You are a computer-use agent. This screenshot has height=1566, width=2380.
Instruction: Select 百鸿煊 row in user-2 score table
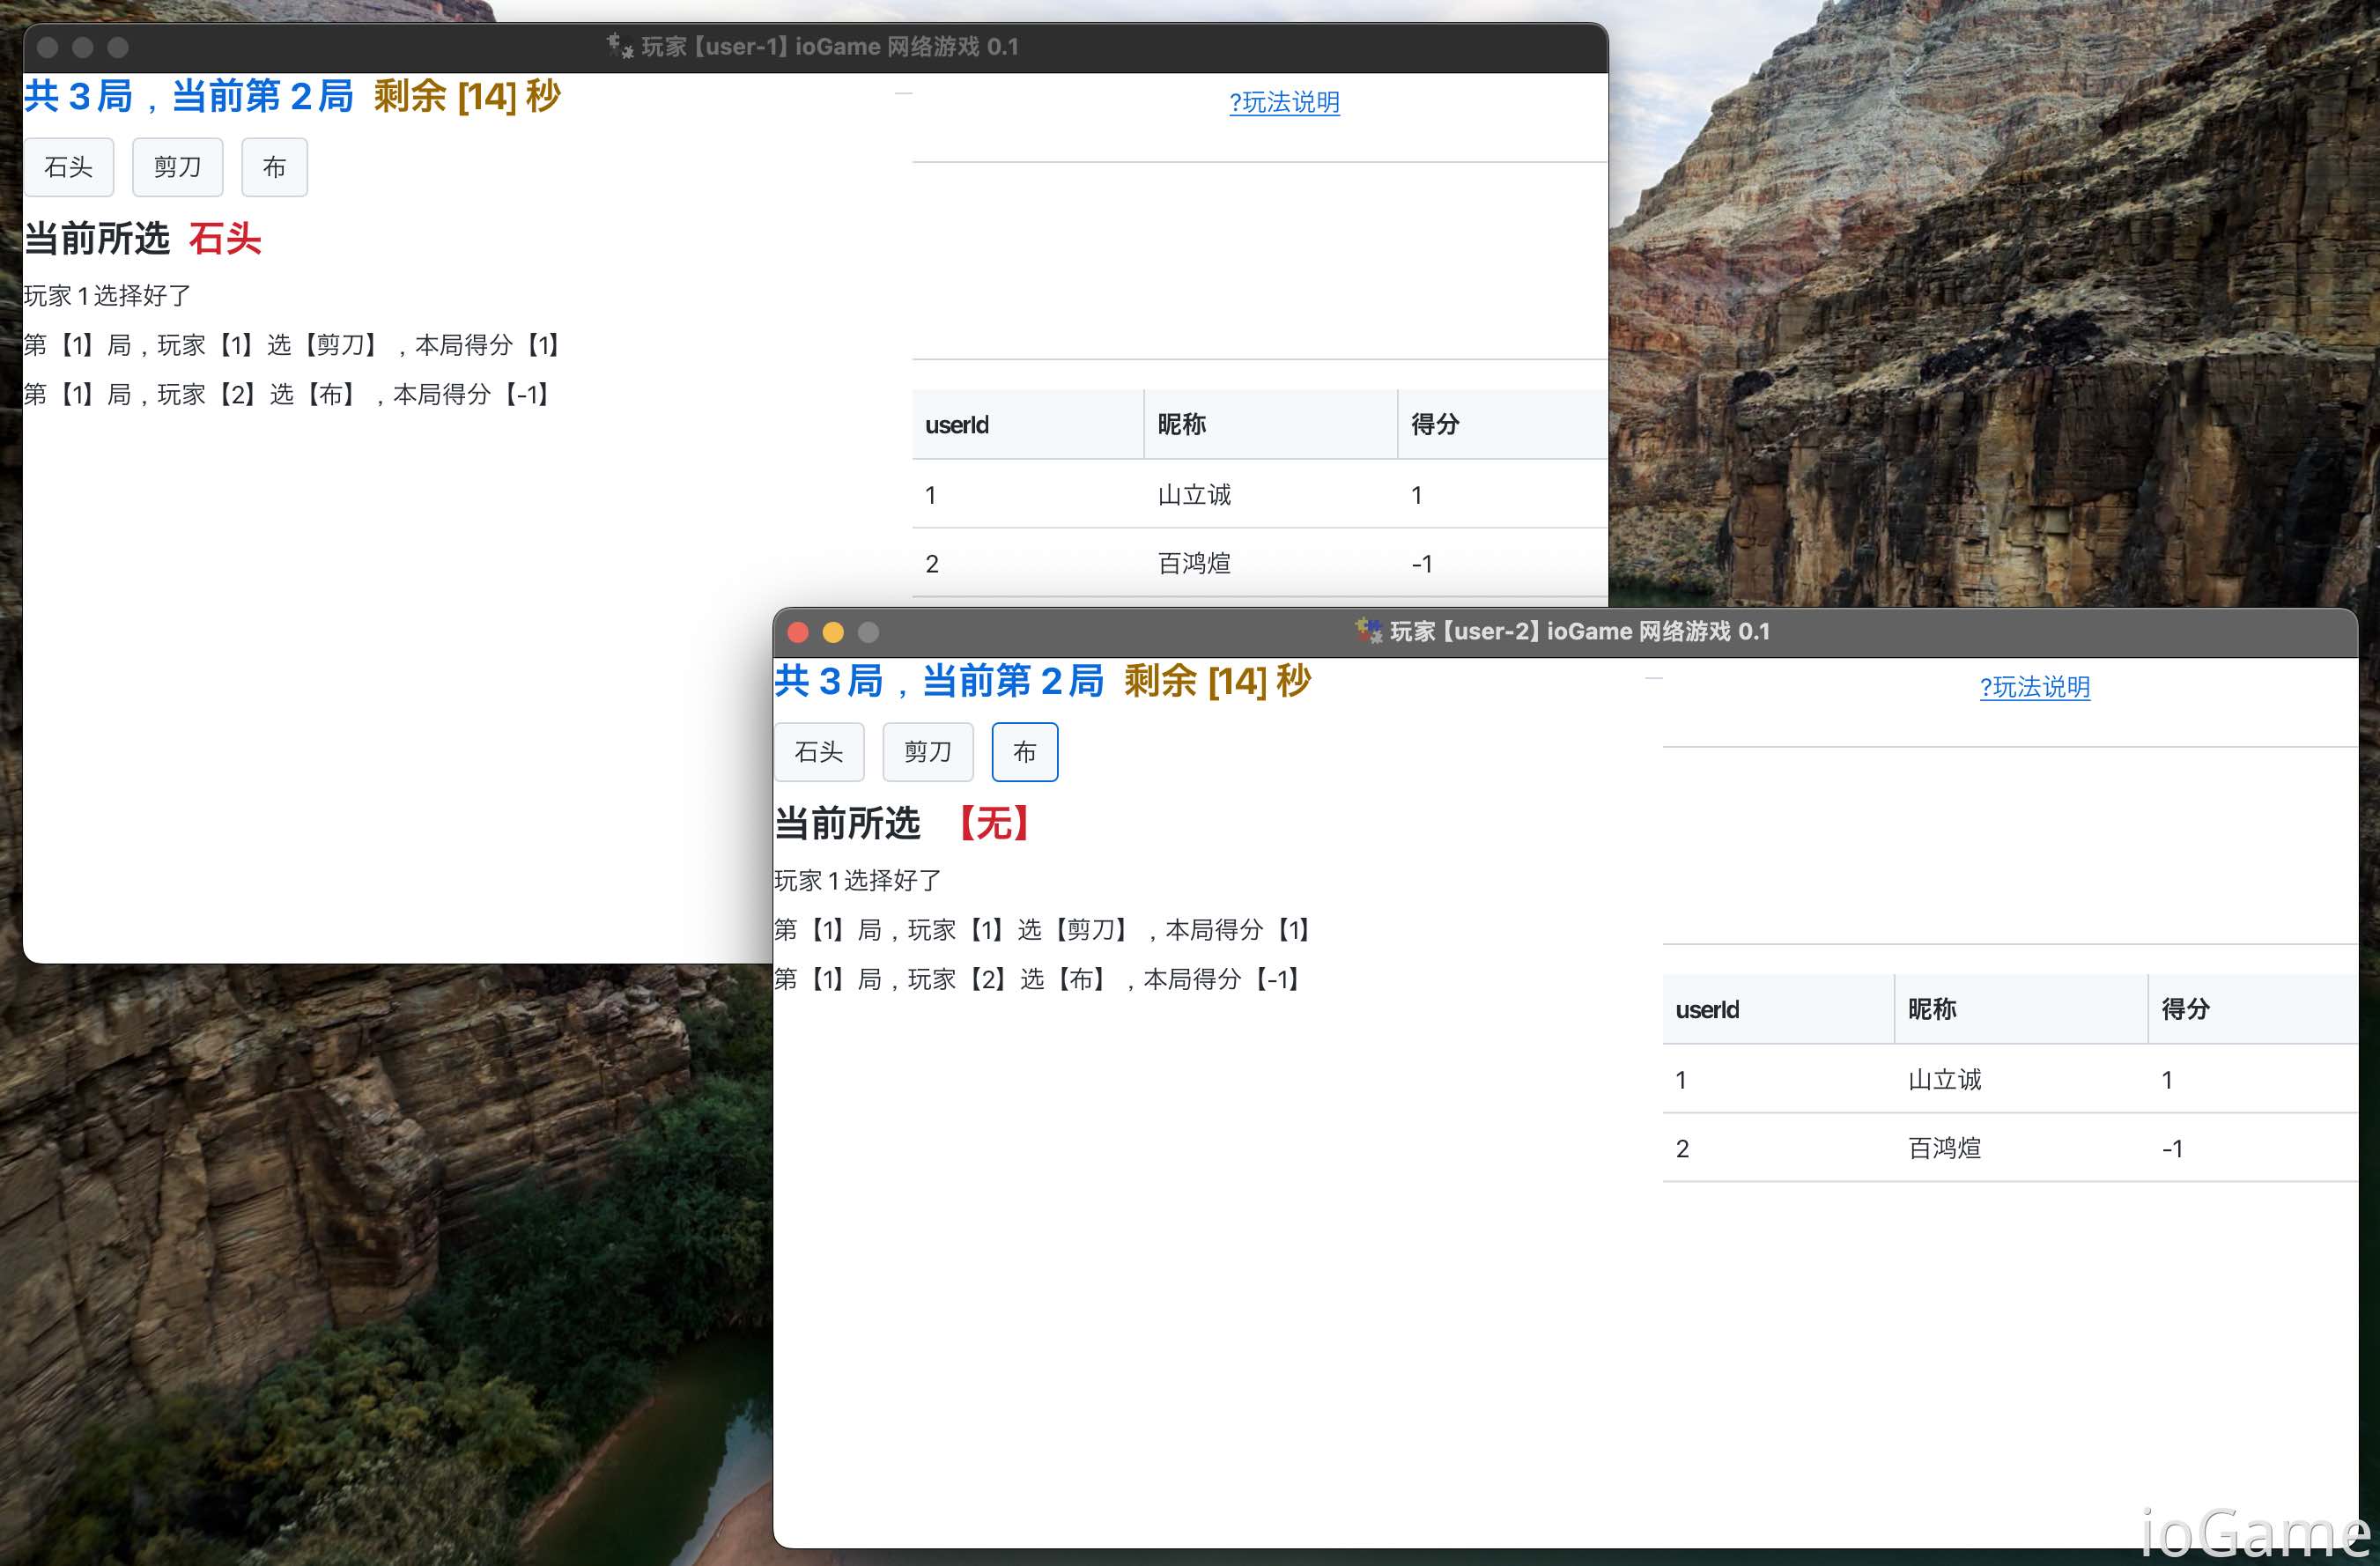click(x=1944, y=1148)
